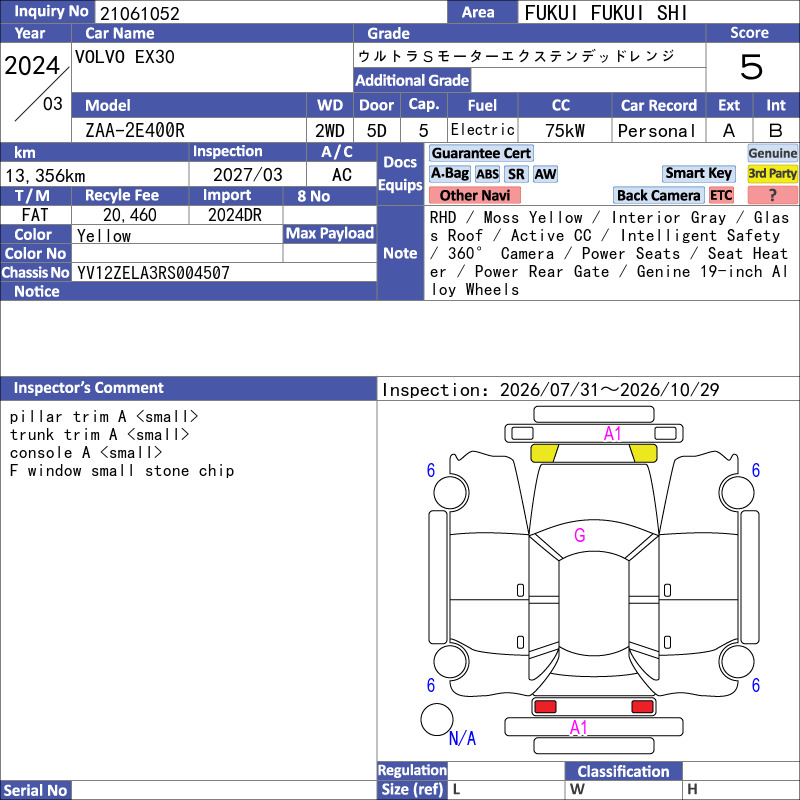Viewport: 800px width, 800px height.
Task: Click comment line console A
Action: point(86,453)
